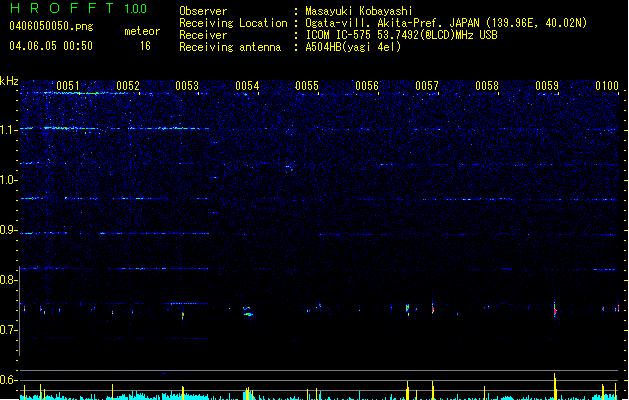
Task: Click the 0051 time marker
Action: [x=68, y=85]
